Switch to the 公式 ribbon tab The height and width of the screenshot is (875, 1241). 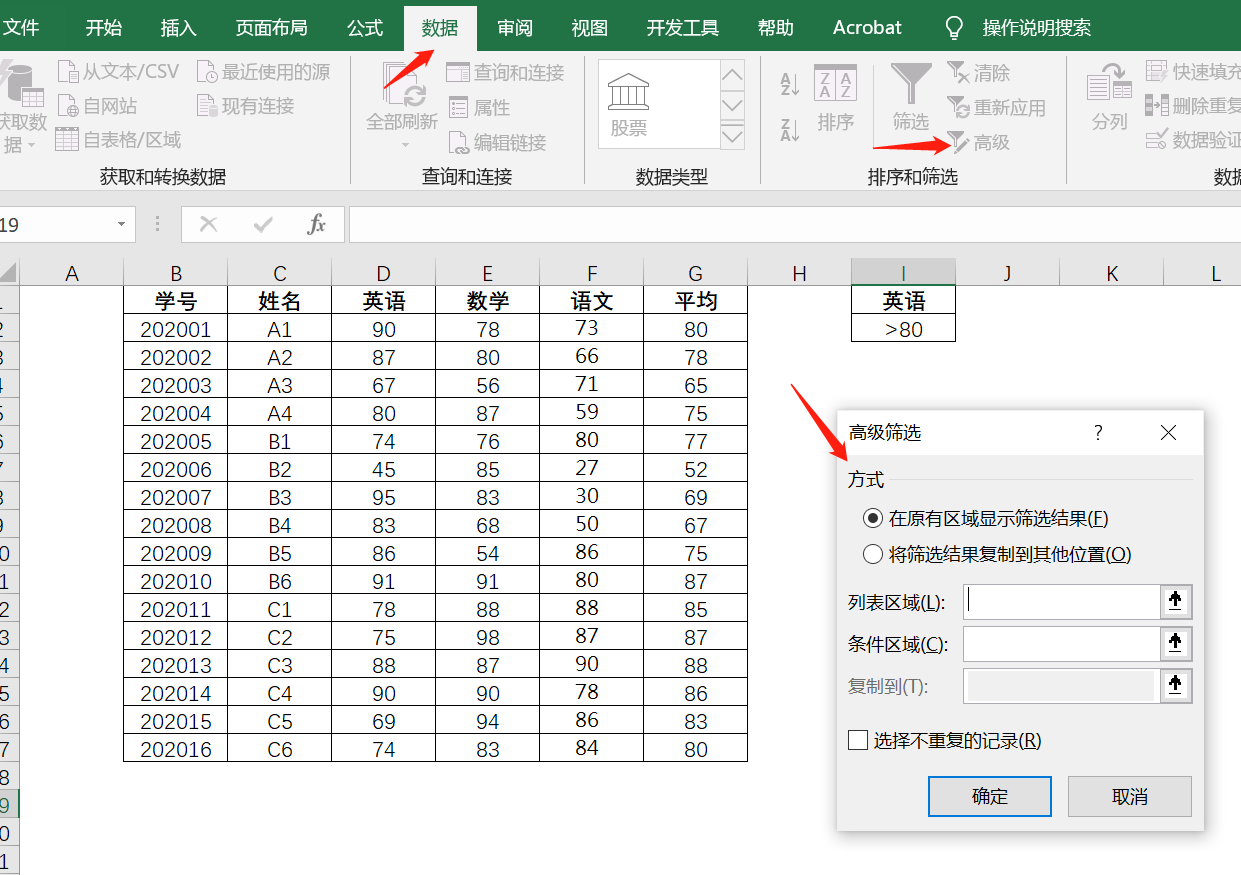[x=366, y=27]
